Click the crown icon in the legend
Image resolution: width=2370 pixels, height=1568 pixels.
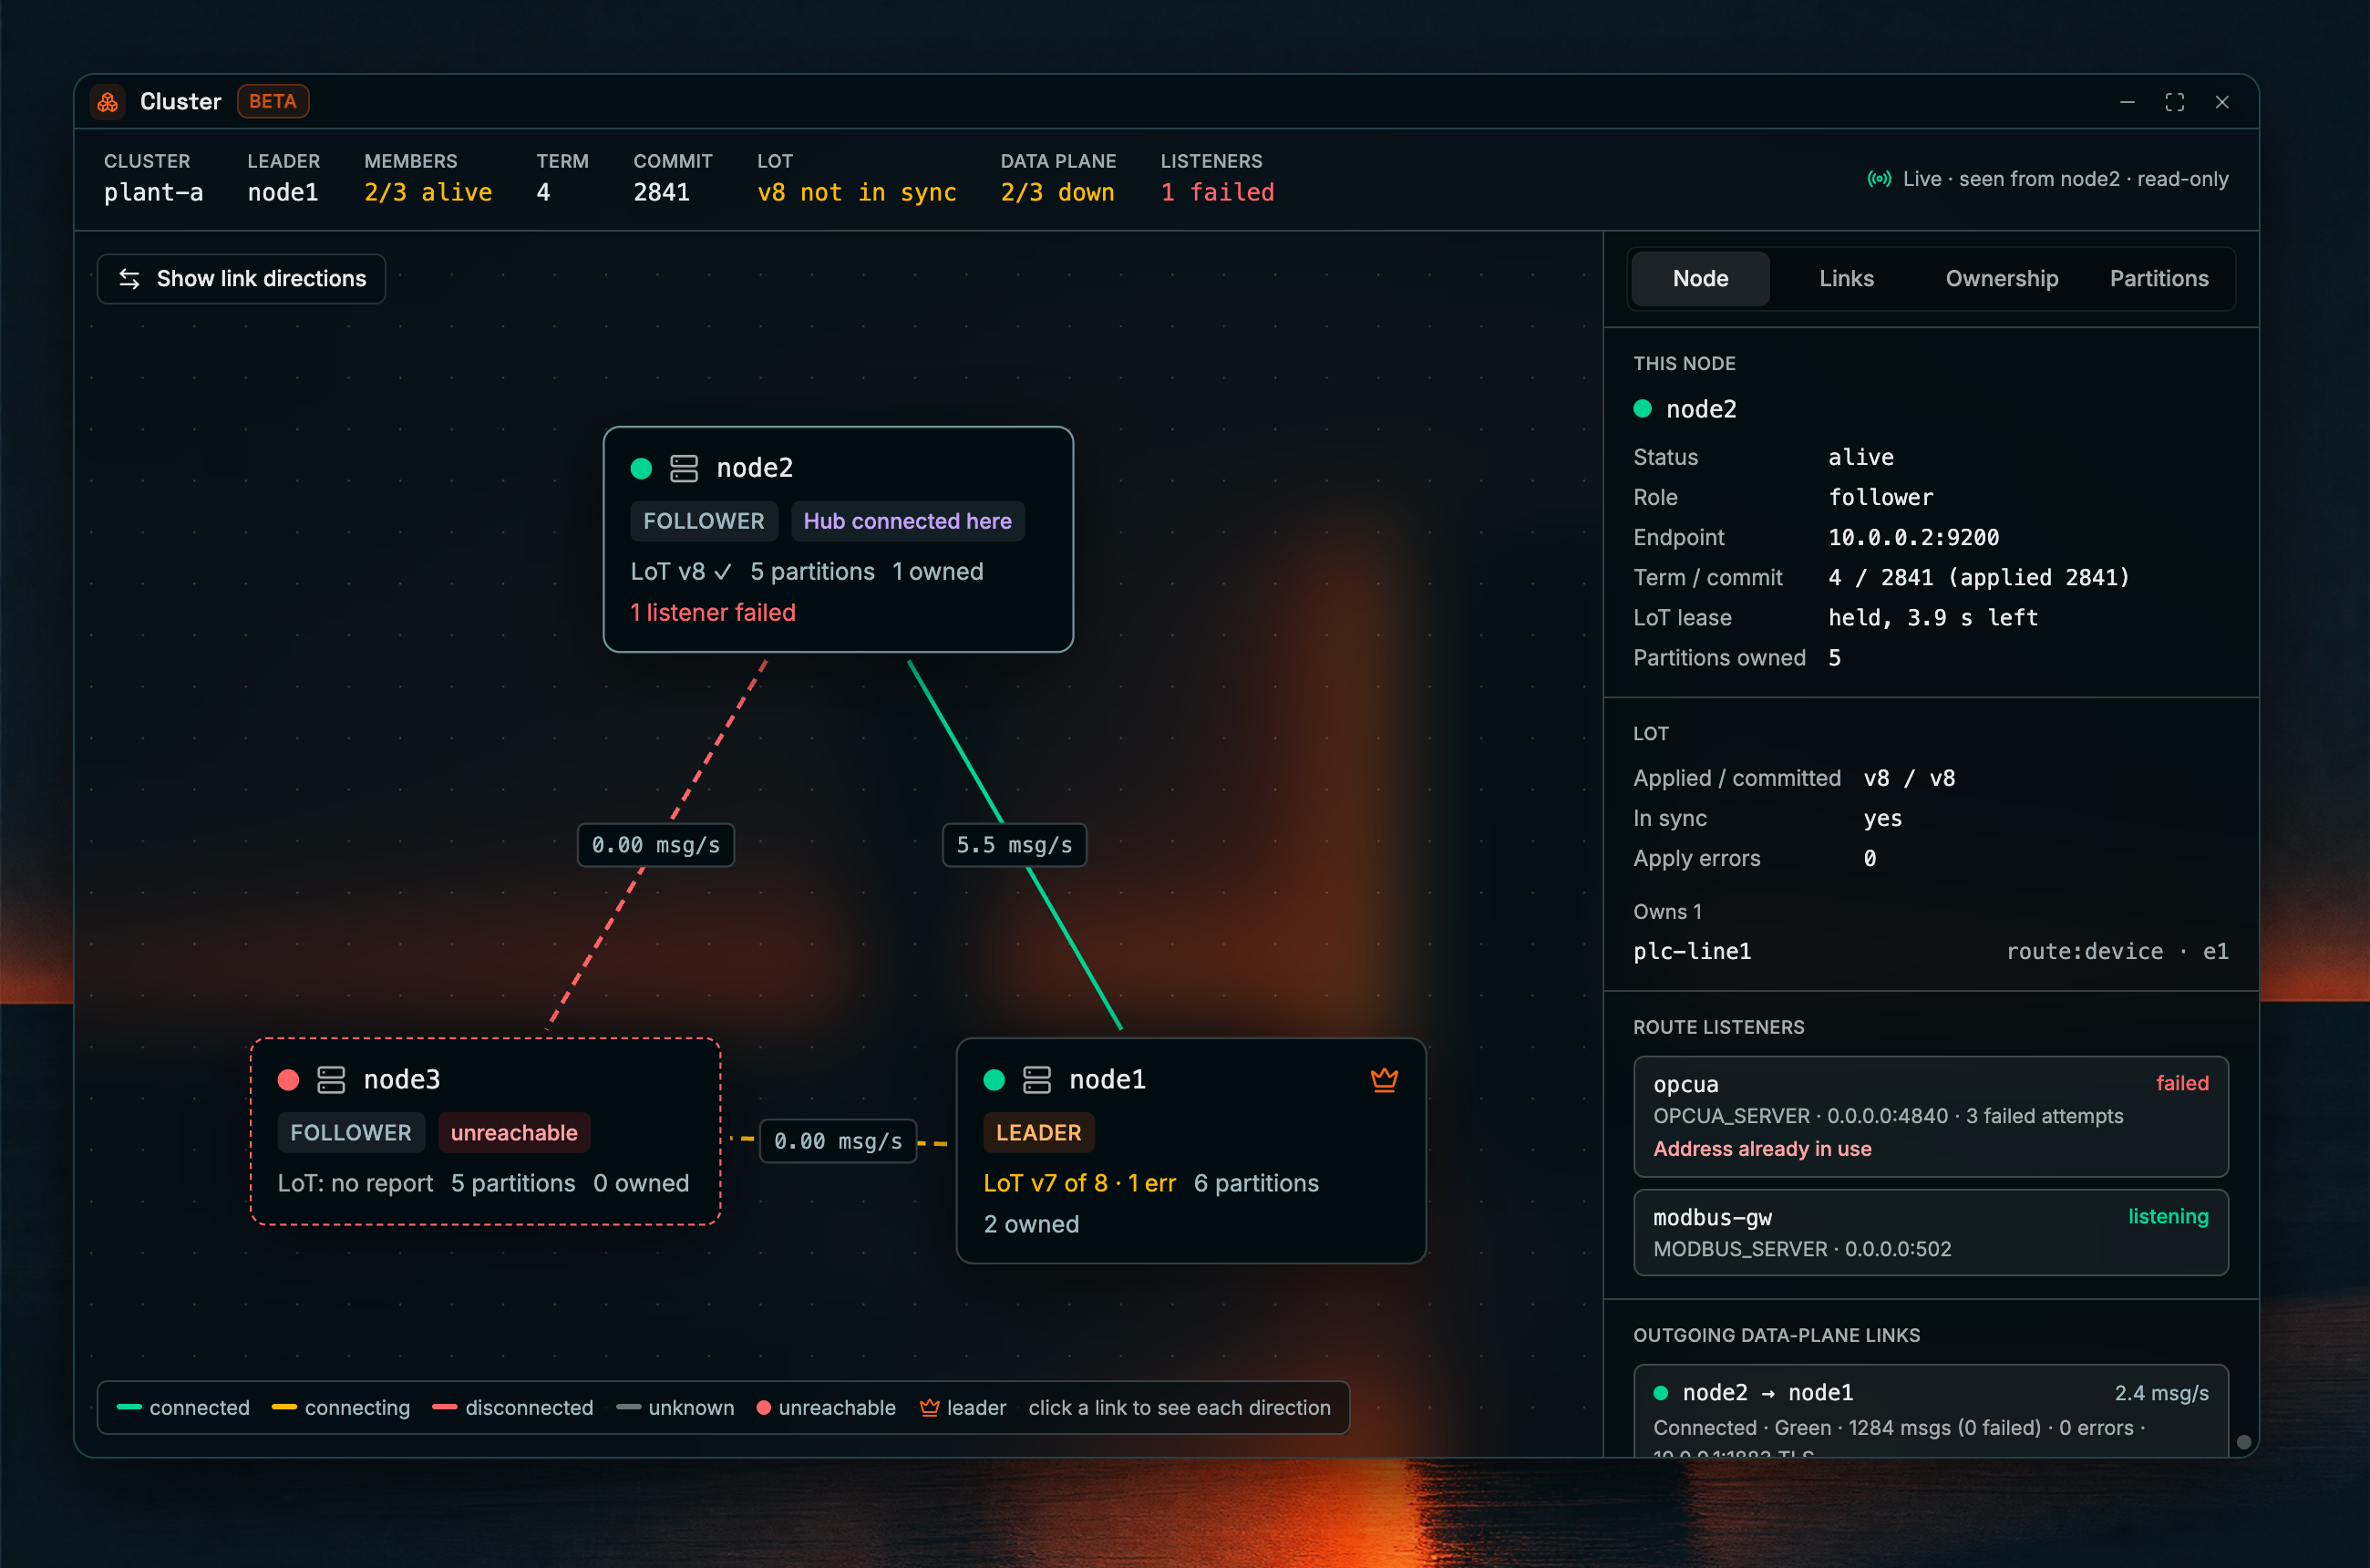click(929, 1408)
